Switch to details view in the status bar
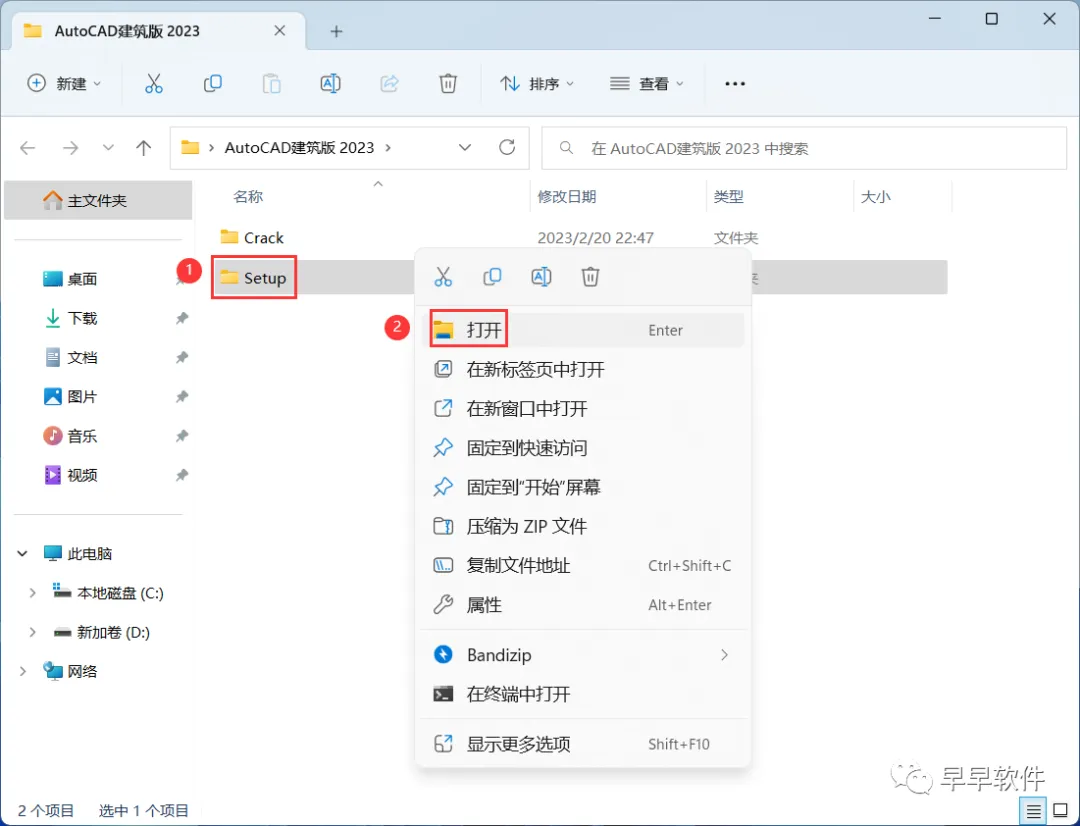The height and width of the screenshot is (826, 1080). (1033, 812)
